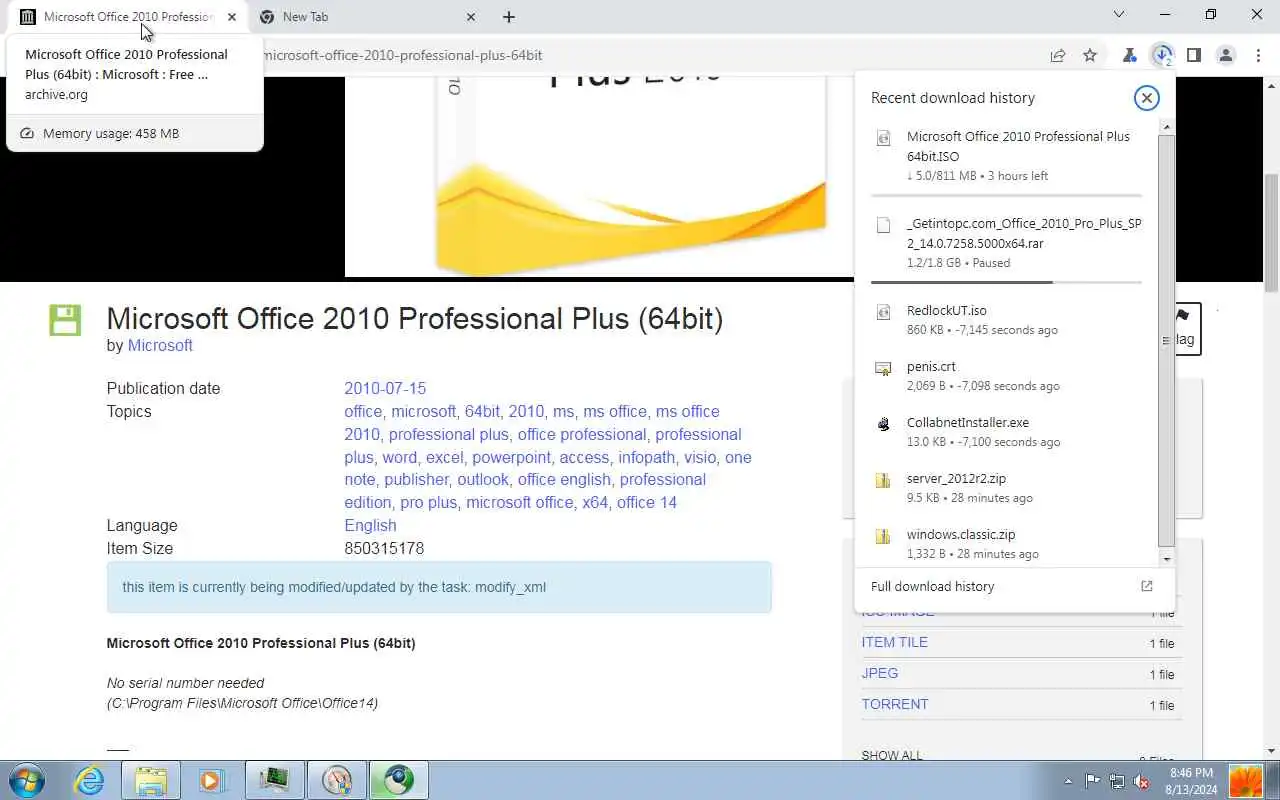Image resolution: width=1280 pixels, height=800 pixels.
Task: Click the paused rar download progress bar
Action: [1006, 282]
